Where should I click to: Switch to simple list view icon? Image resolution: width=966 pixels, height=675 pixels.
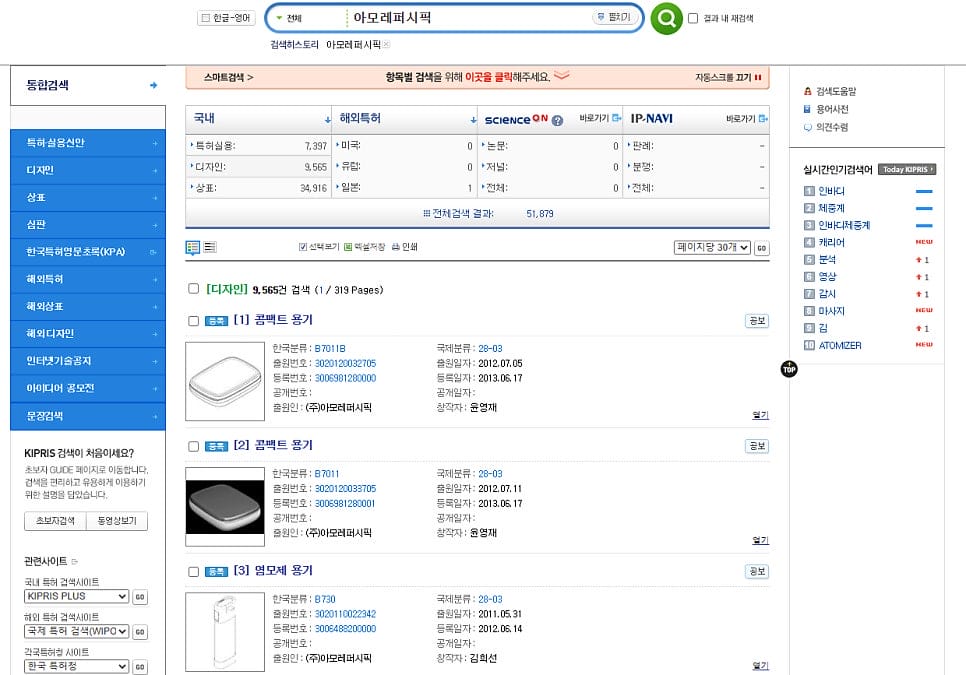tap(209, 247)
